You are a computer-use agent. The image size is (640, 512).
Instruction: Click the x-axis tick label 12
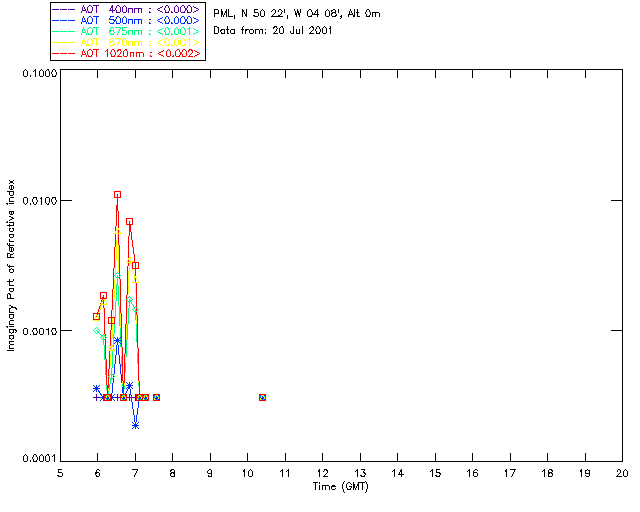(322, 473)
